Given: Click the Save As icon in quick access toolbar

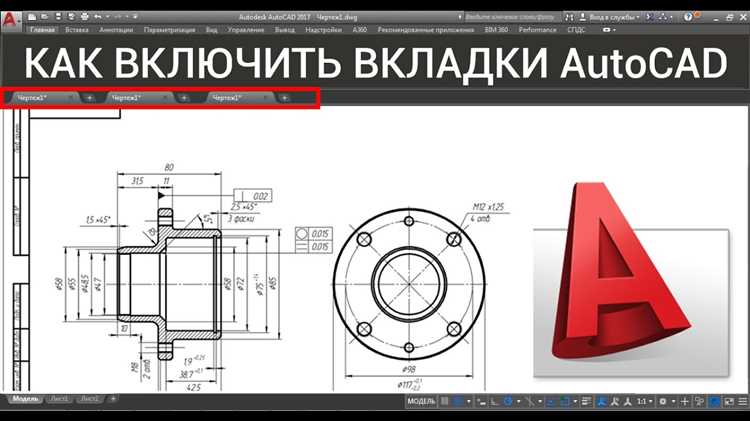Looking at the screenshot, I should pos(71,17).
